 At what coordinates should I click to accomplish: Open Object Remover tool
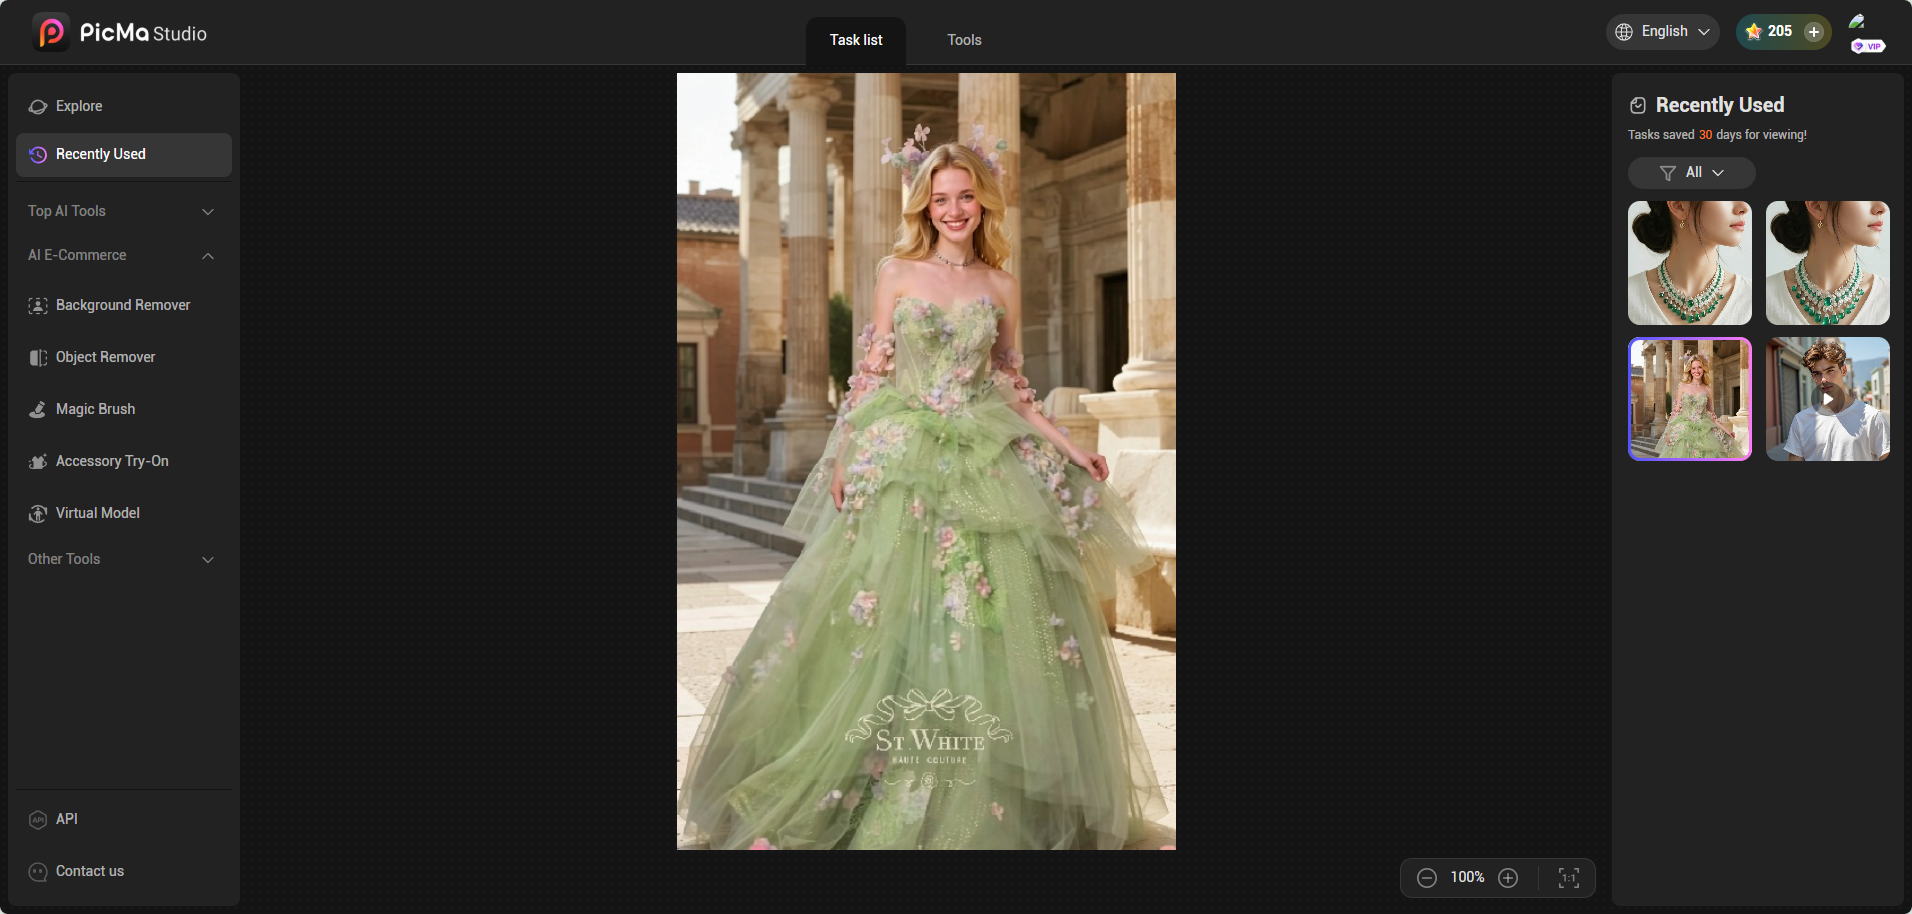pyautogui.click(x=106, y=357)
